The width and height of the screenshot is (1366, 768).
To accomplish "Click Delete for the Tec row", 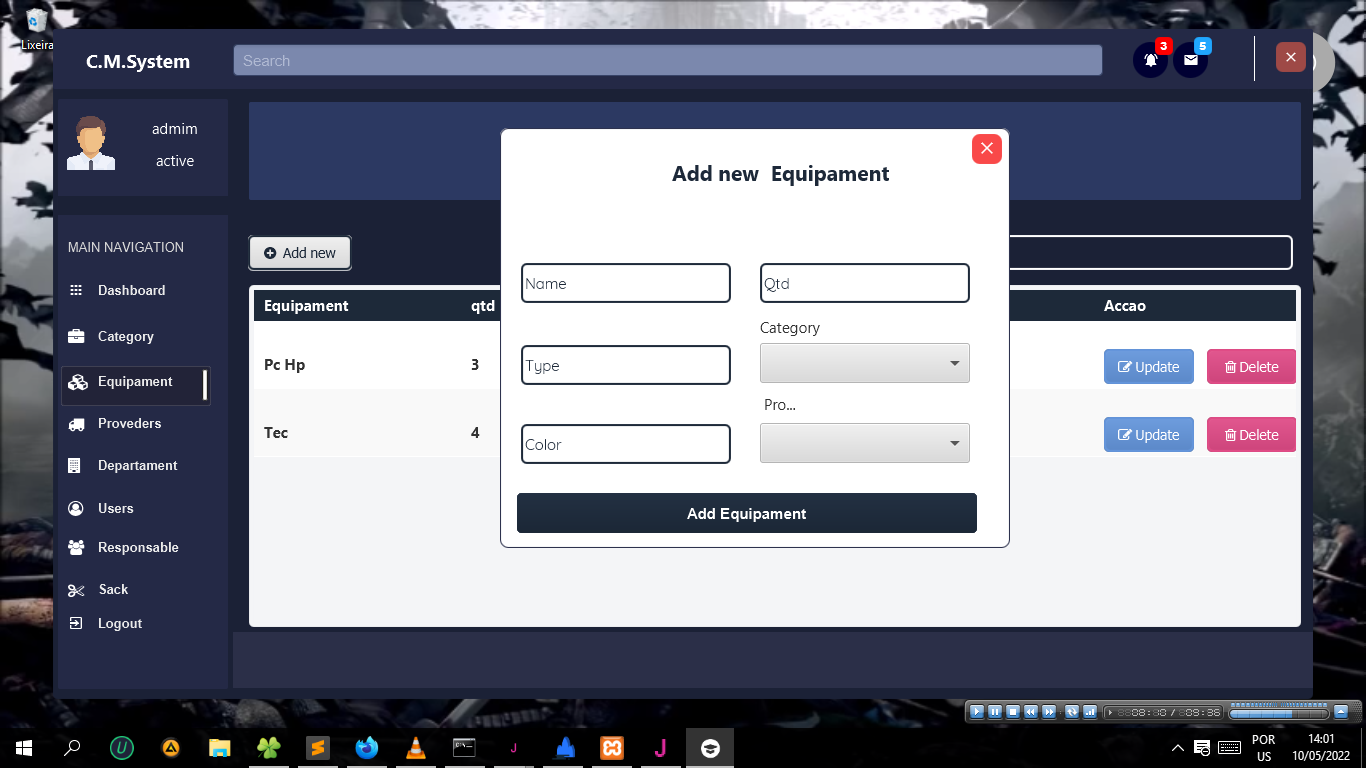I will pyautogui.click(x=1251, y=435).
